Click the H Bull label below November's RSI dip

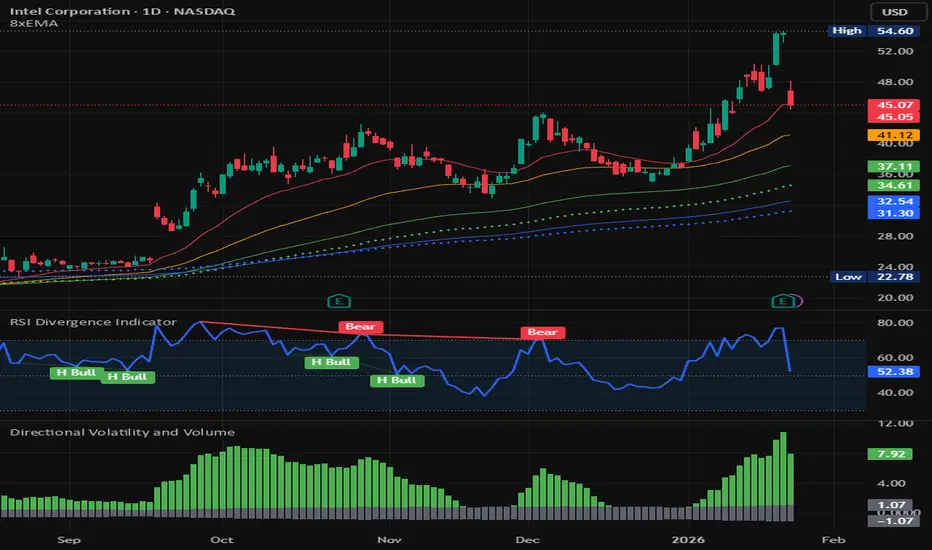(397, 381)
